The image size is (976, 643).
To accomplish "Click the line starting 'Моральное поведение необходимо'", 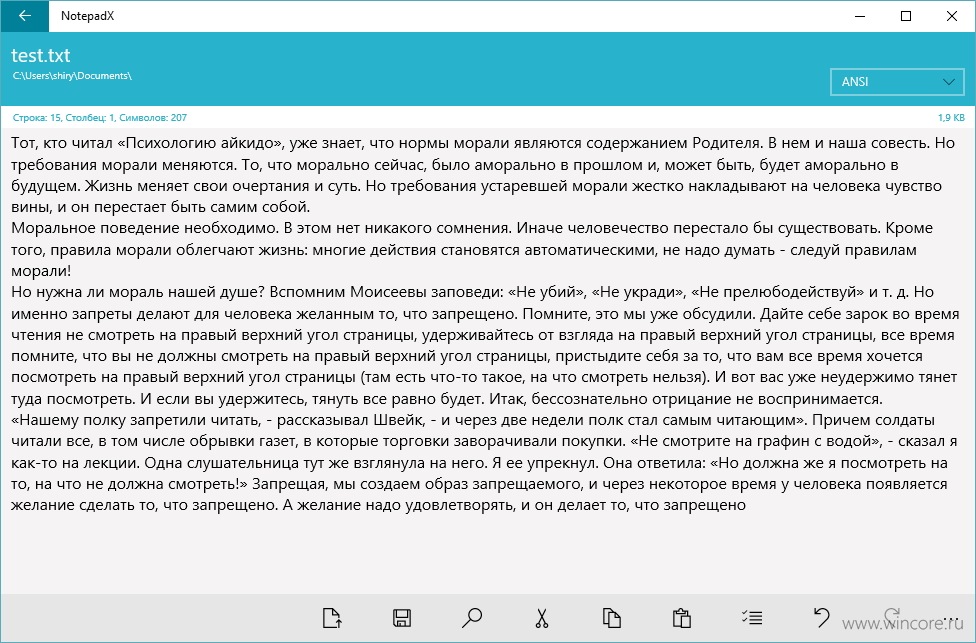I will tap(472, 228).
